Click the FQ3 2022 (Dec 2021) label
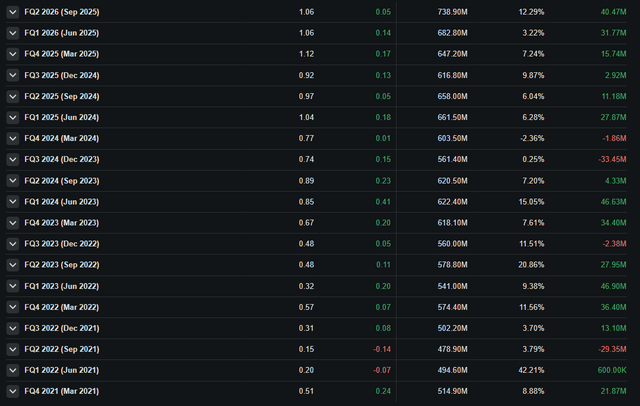The image size is (640, 406). (62, 328)
